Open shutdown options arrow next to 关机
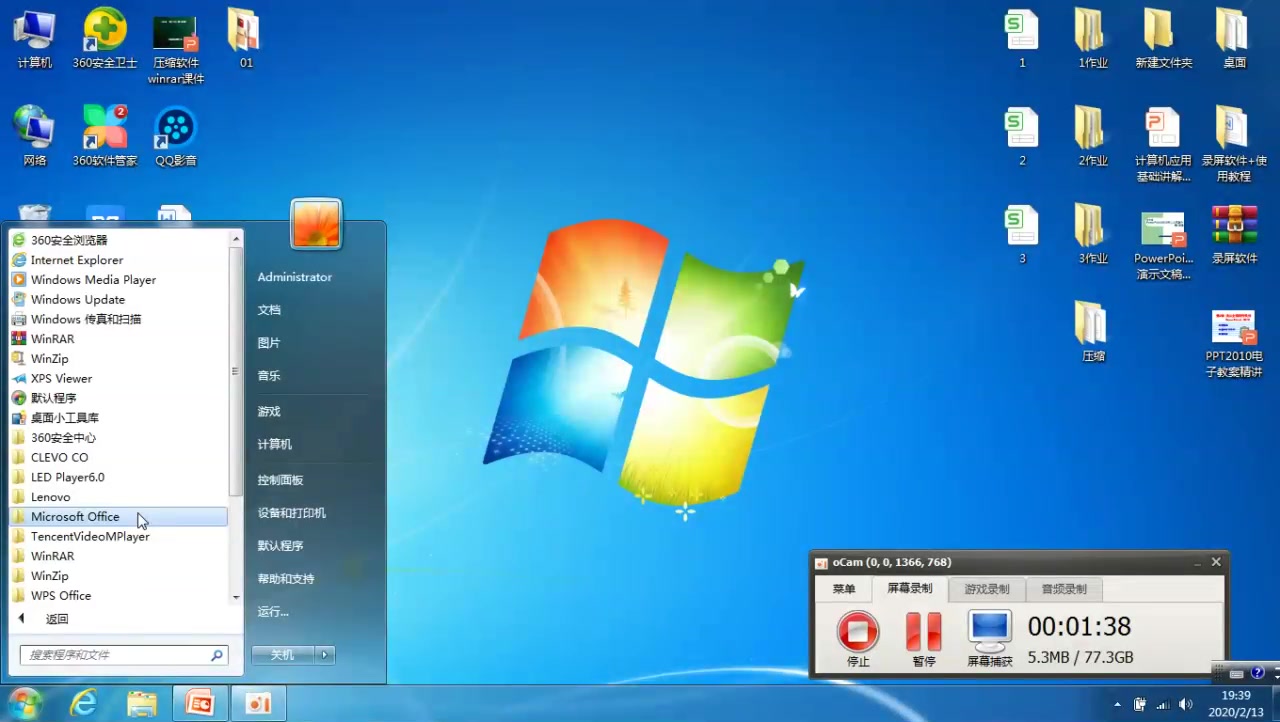This screenshot has width=1280, height=722. pos(324,655)
